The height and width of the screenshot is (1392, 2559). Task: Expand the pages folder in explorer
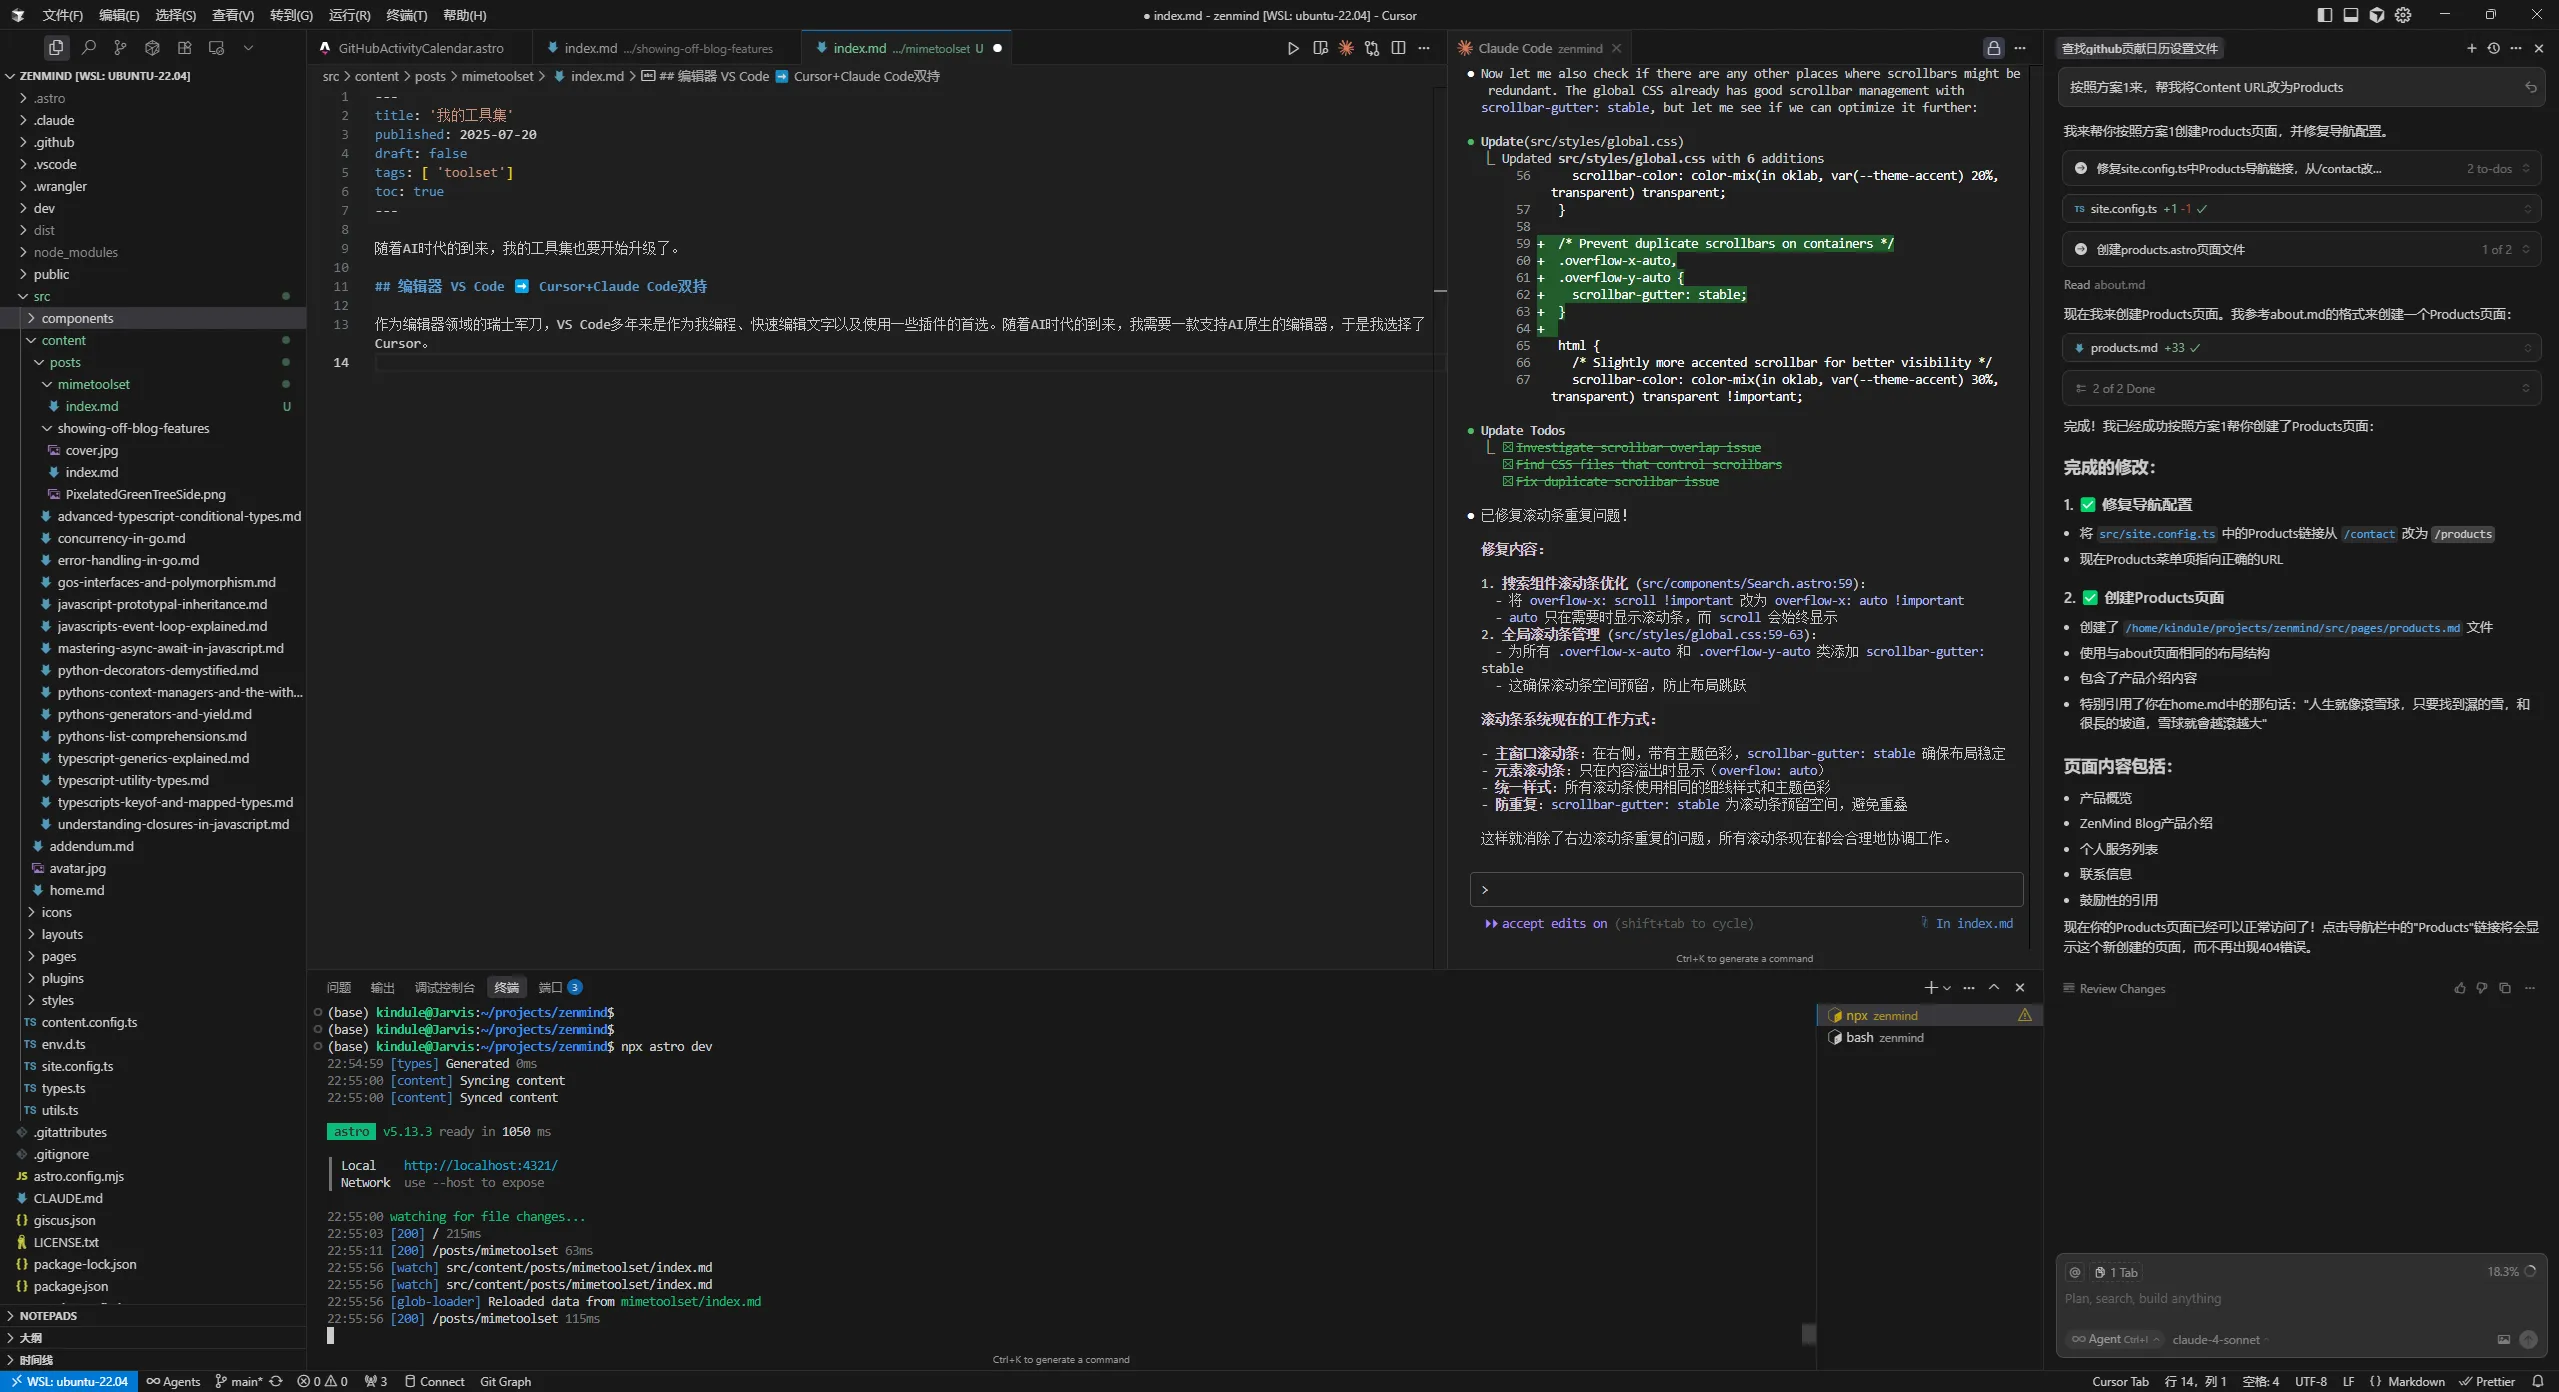coord(58,956)
